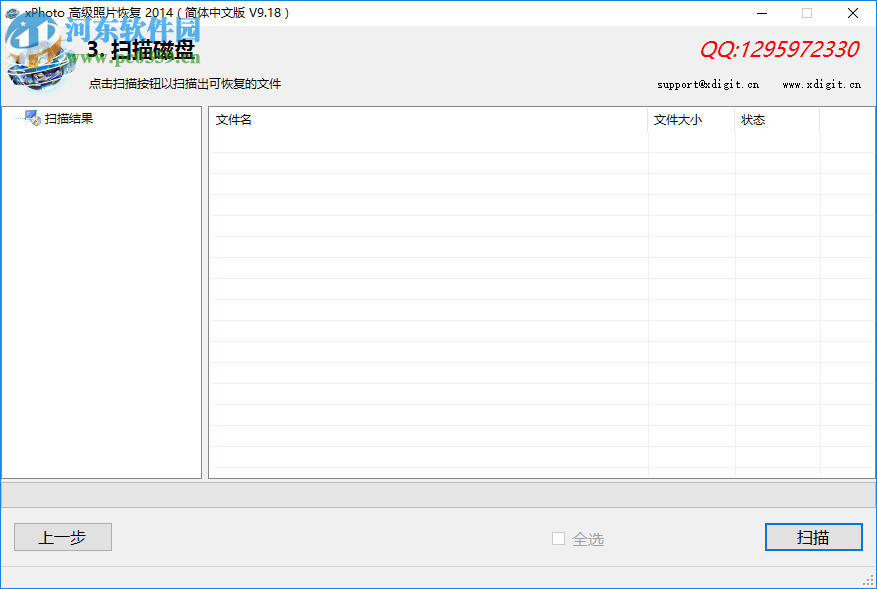Click the resize grip at window corner
Image resolution: width=877 pixels, height=589 pixels.
869,581
